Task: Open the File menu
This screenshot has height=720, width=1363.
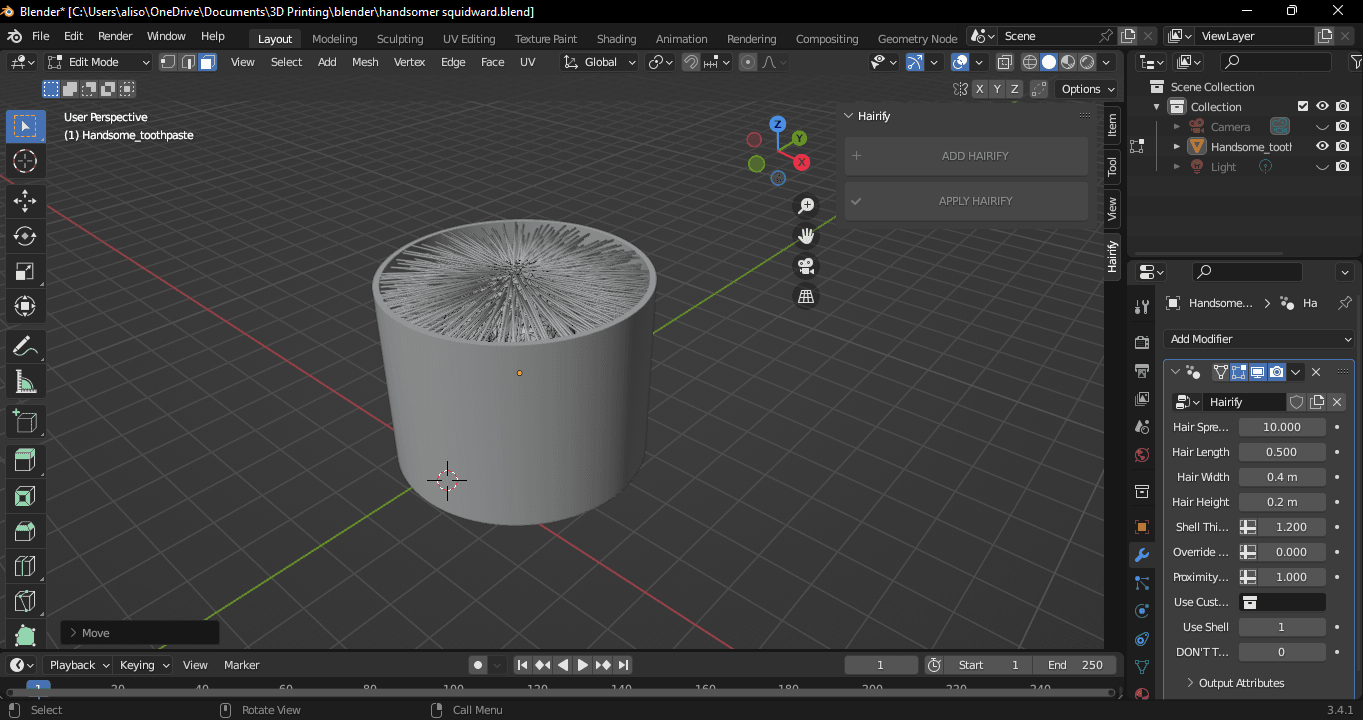Action: click(x=41, y=36)
